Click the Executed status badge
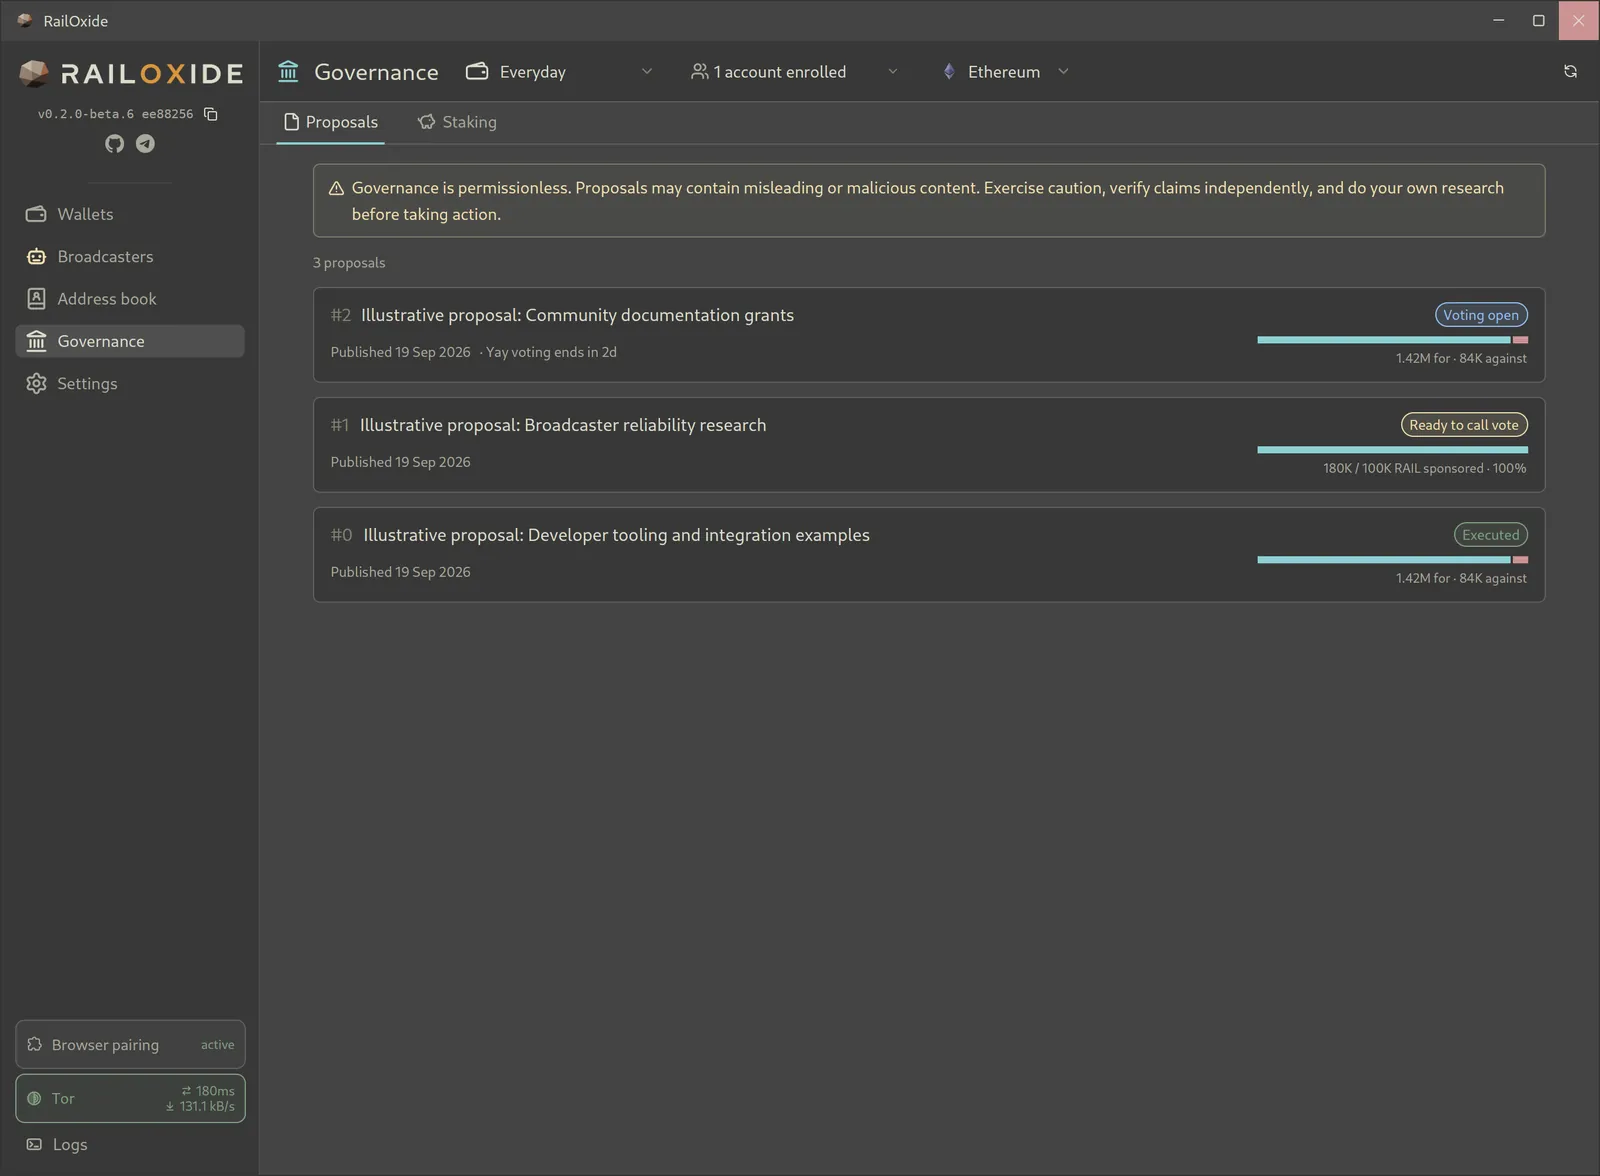The height and width of the screenshot is (1176, 1600). coord(1491,535)
